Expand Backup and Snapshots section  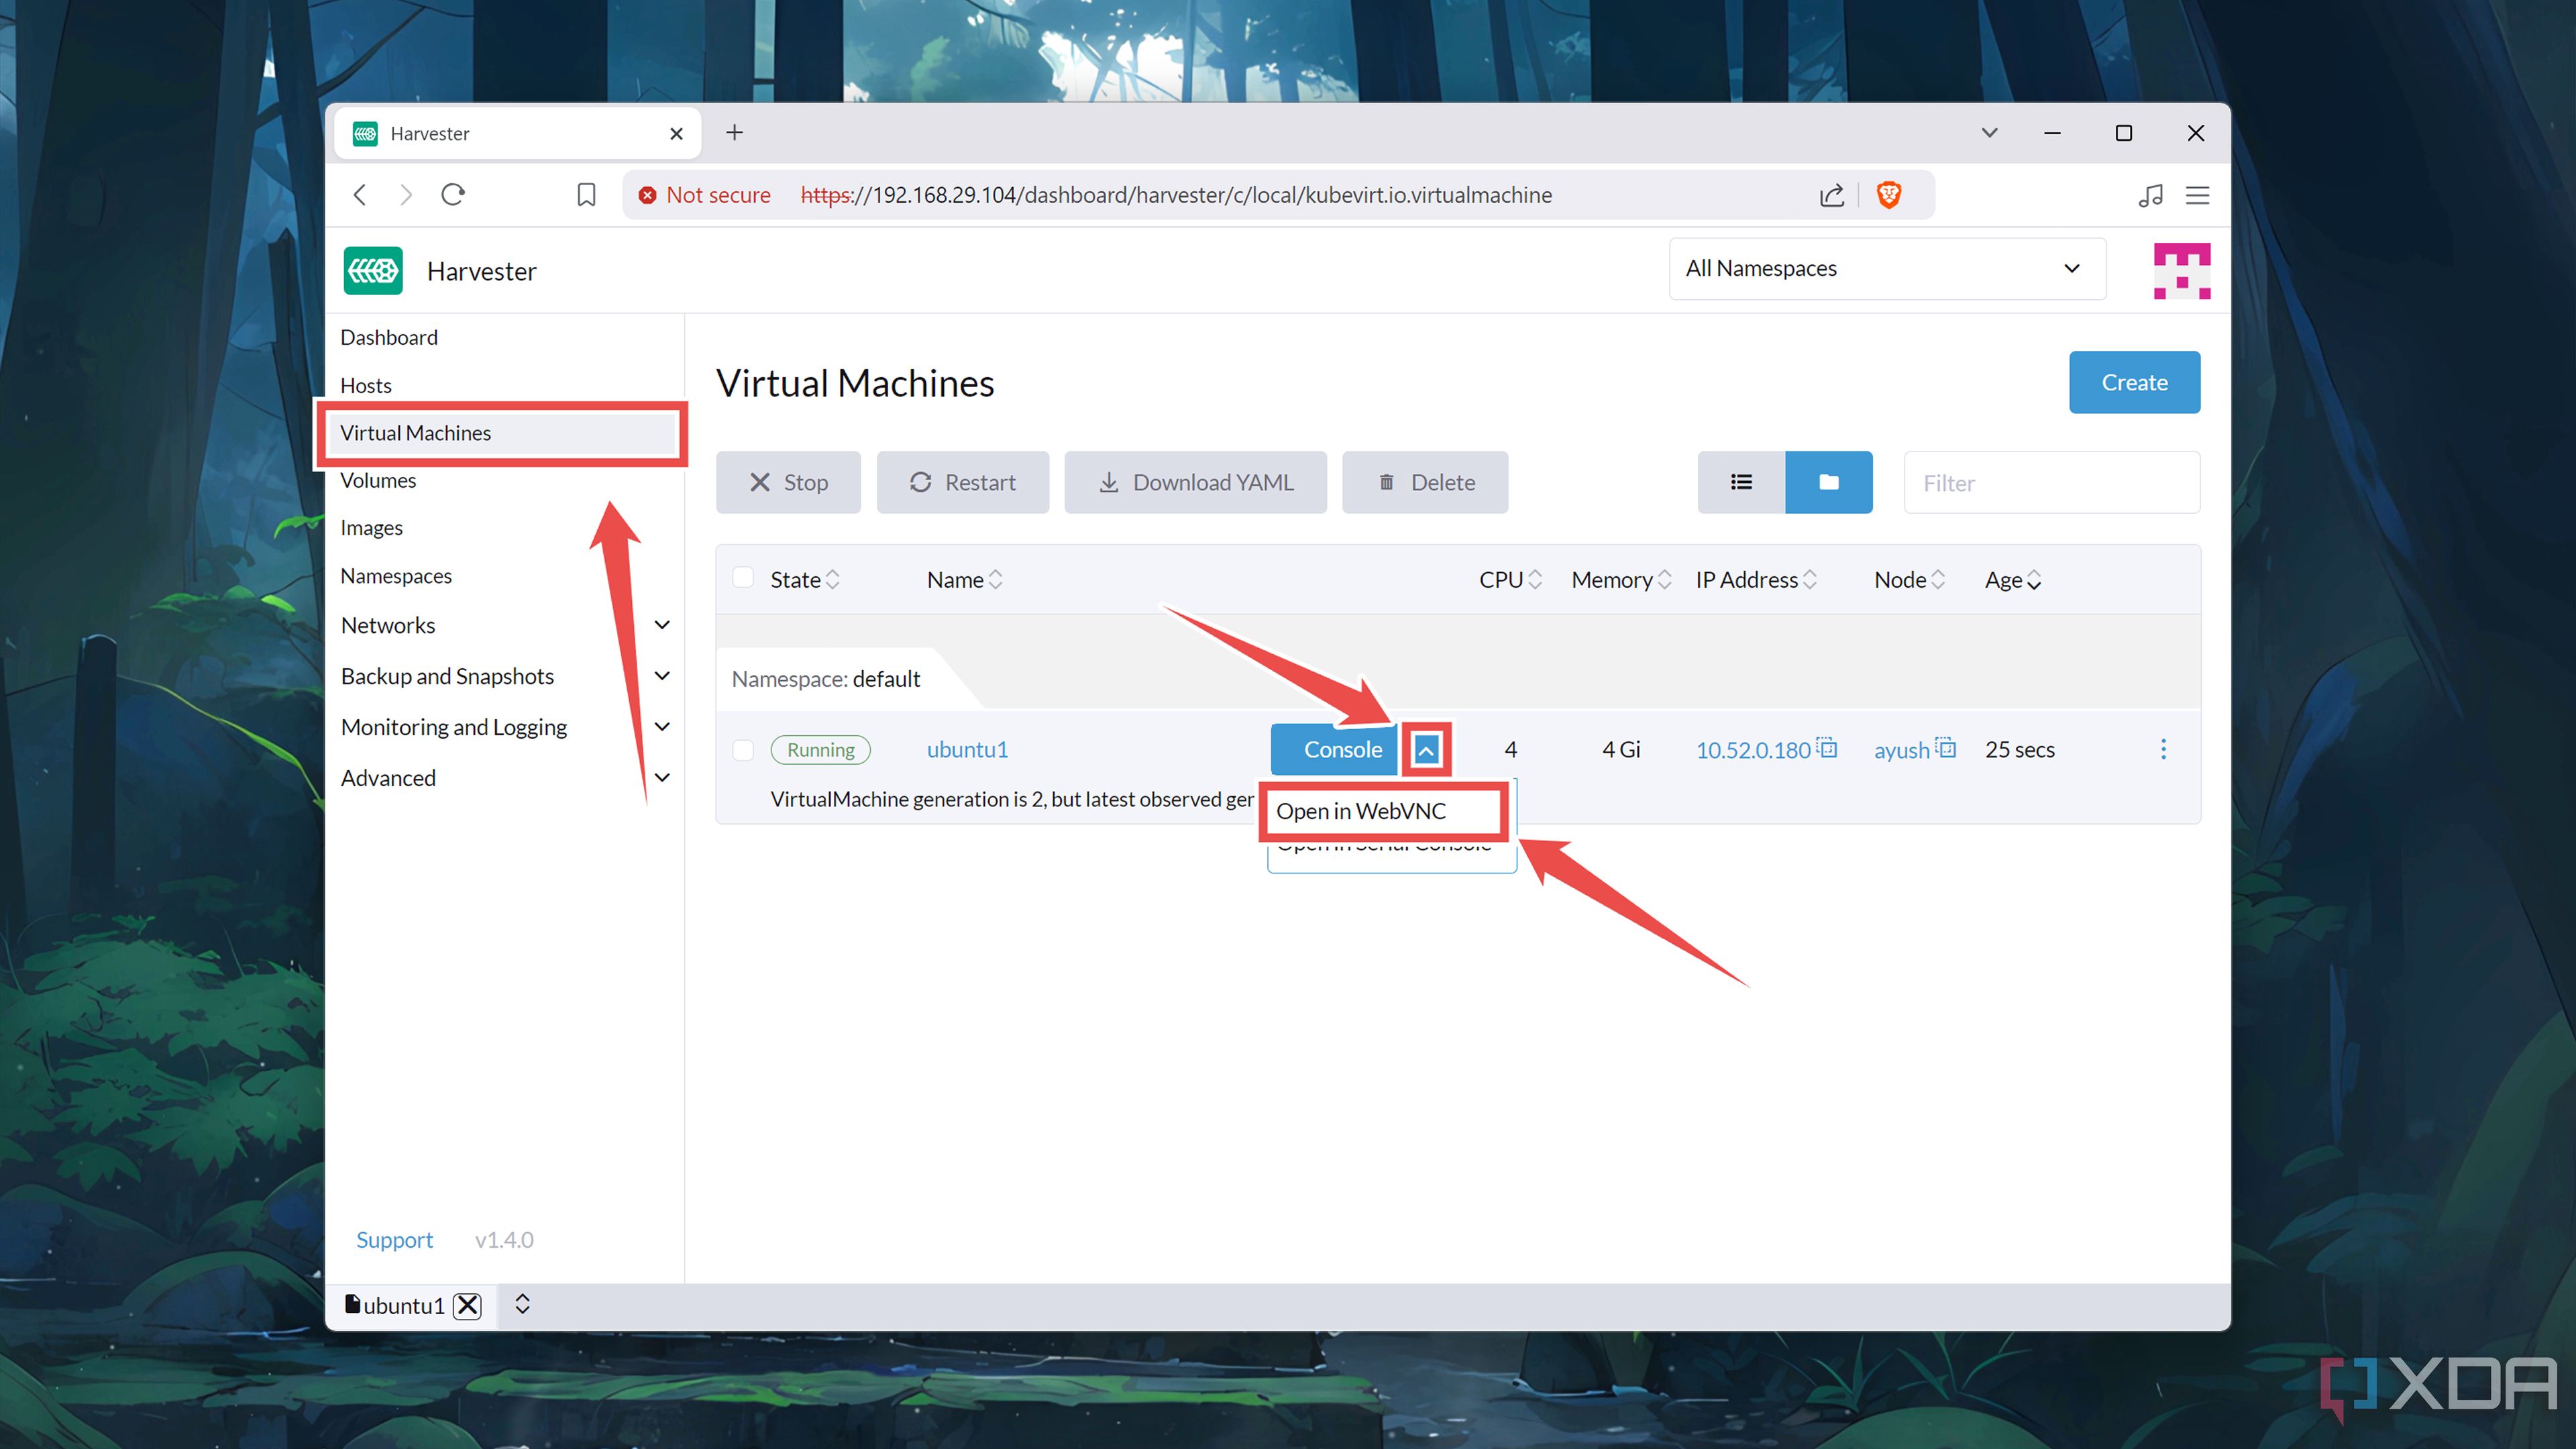(662, 676)
